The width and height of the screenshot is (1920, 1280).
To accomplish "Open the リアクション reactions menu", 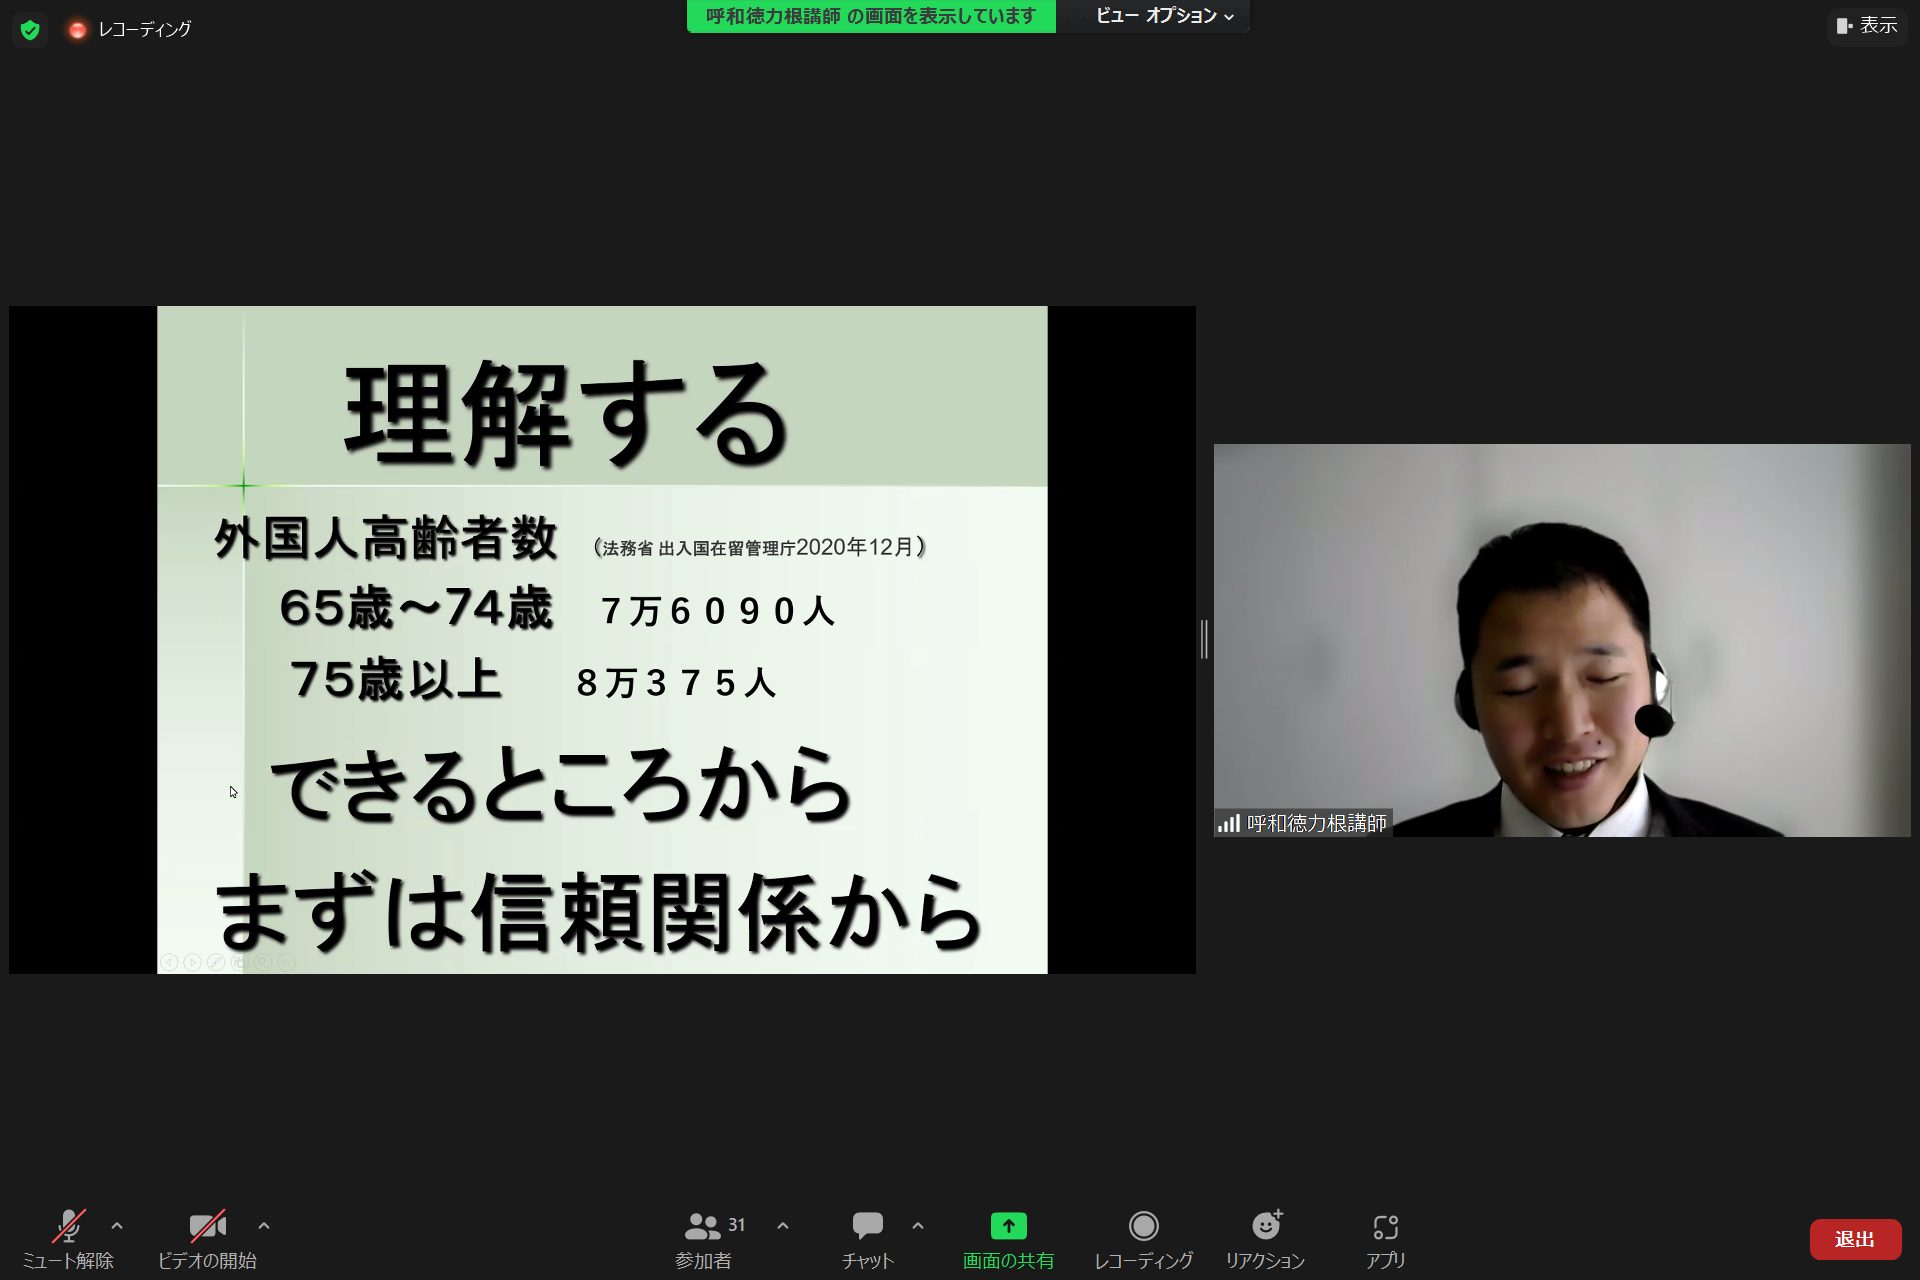I will click(x=1265, y=1239).
